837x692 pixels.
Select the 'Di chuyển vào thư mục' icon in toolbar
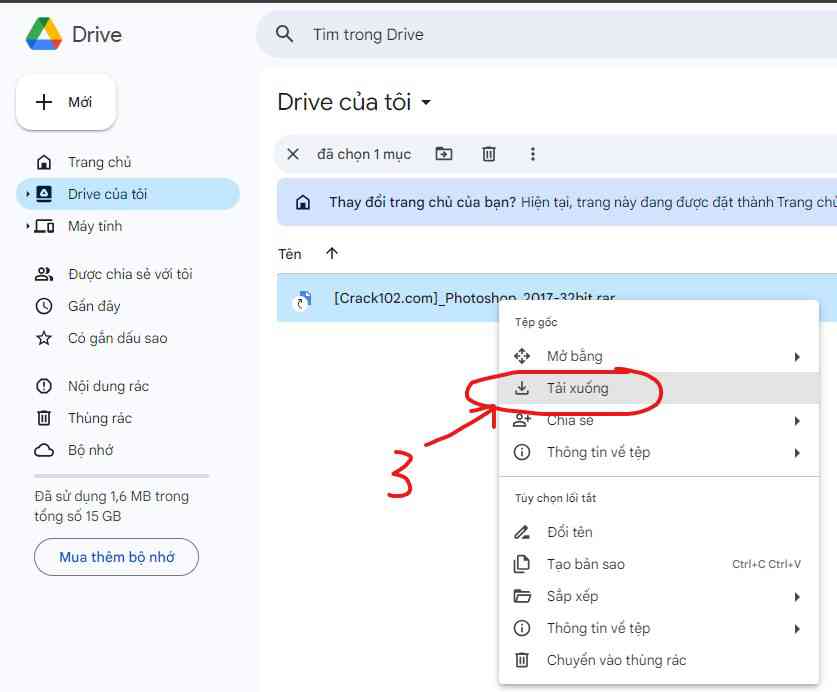coord(442,154)
